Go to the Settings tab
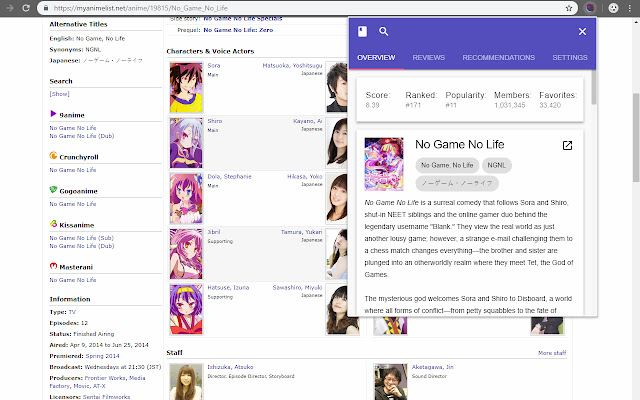 tap(570, 58)
